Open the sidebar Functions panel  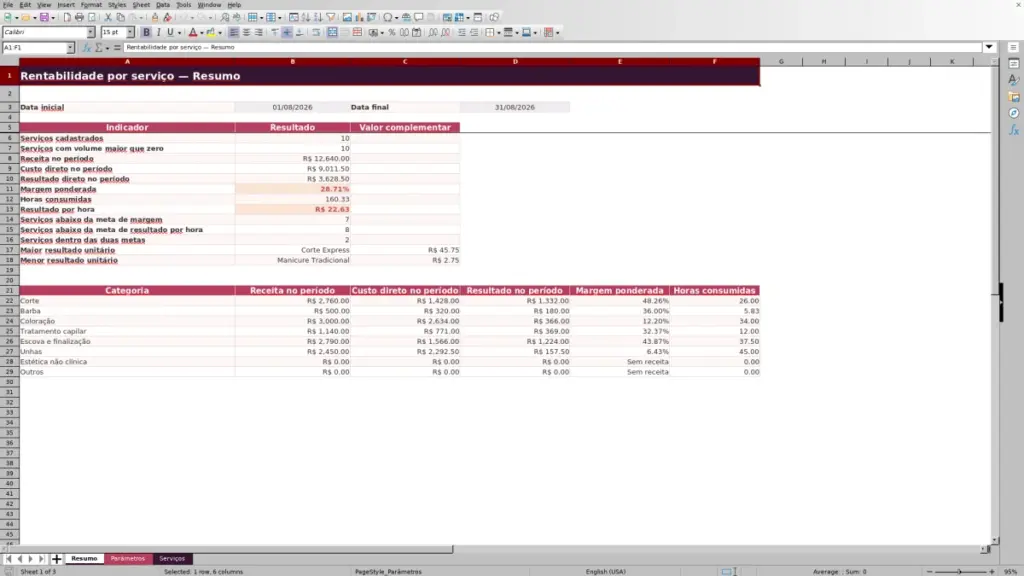pyautogui.click(x=1014, y=130)
